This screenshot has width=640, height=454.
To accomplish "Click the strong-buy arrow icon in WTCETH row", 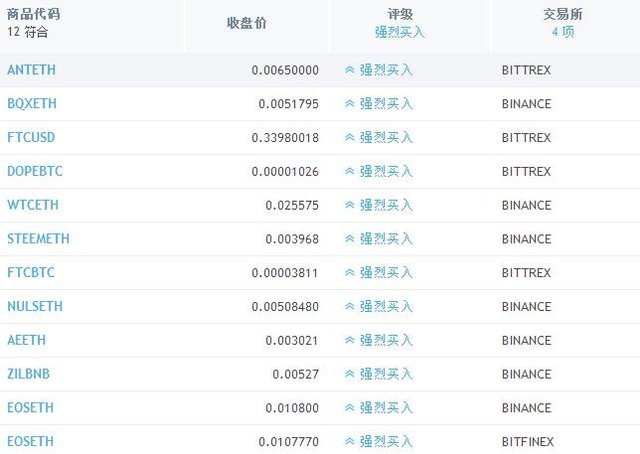I will [x=349, y=205].
